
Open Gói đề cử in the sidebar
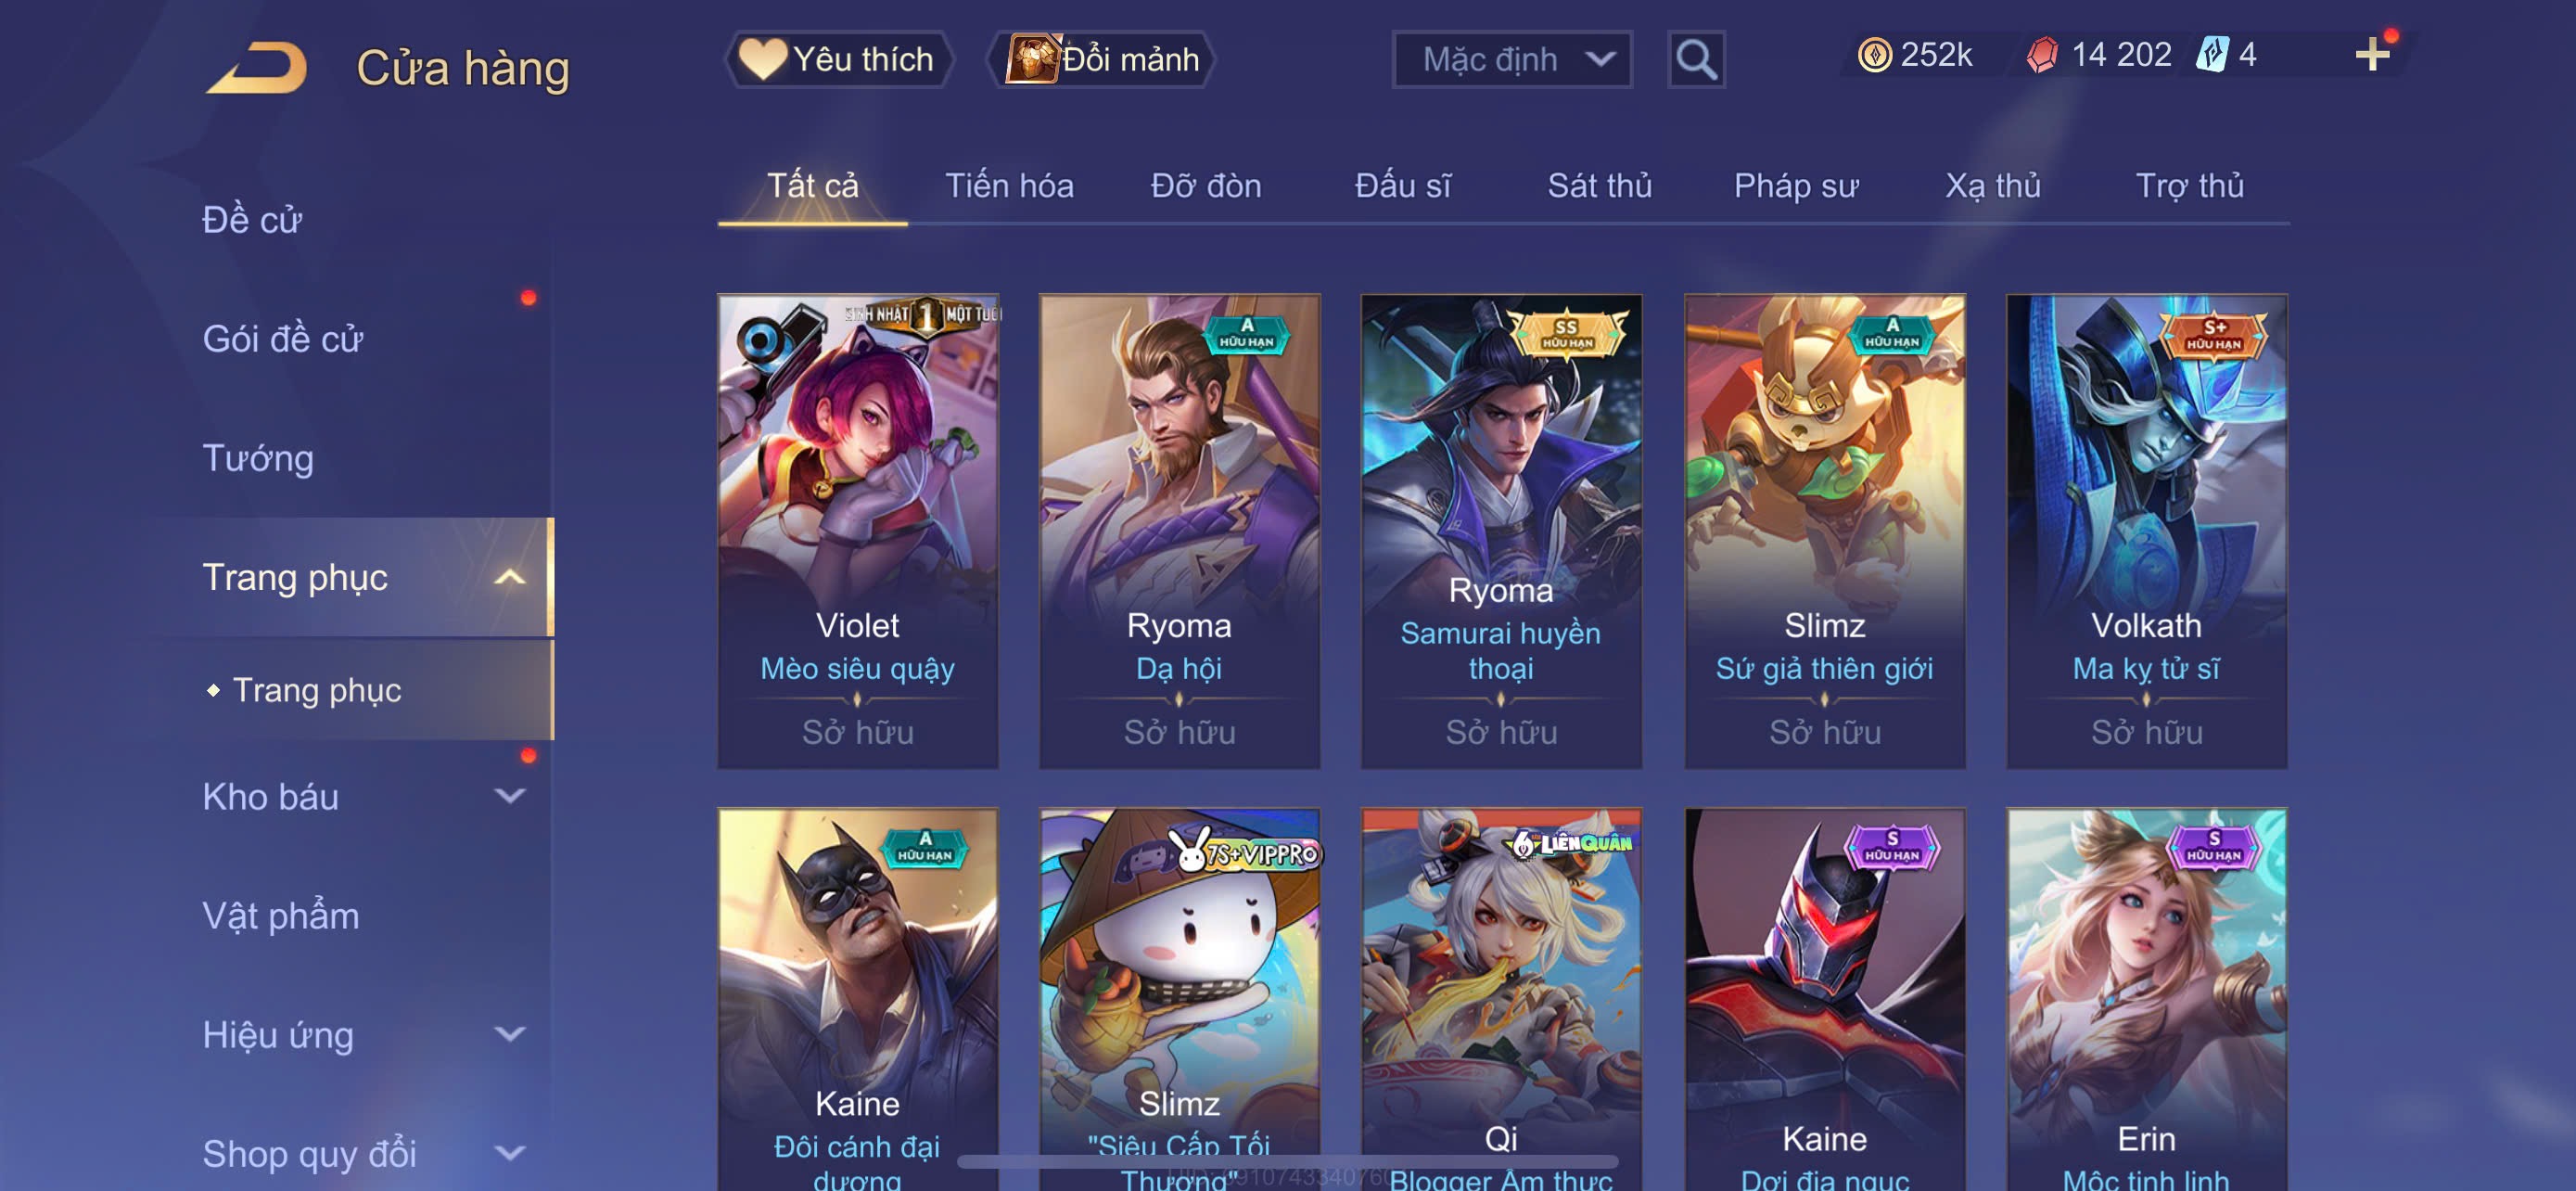point(282,339)
